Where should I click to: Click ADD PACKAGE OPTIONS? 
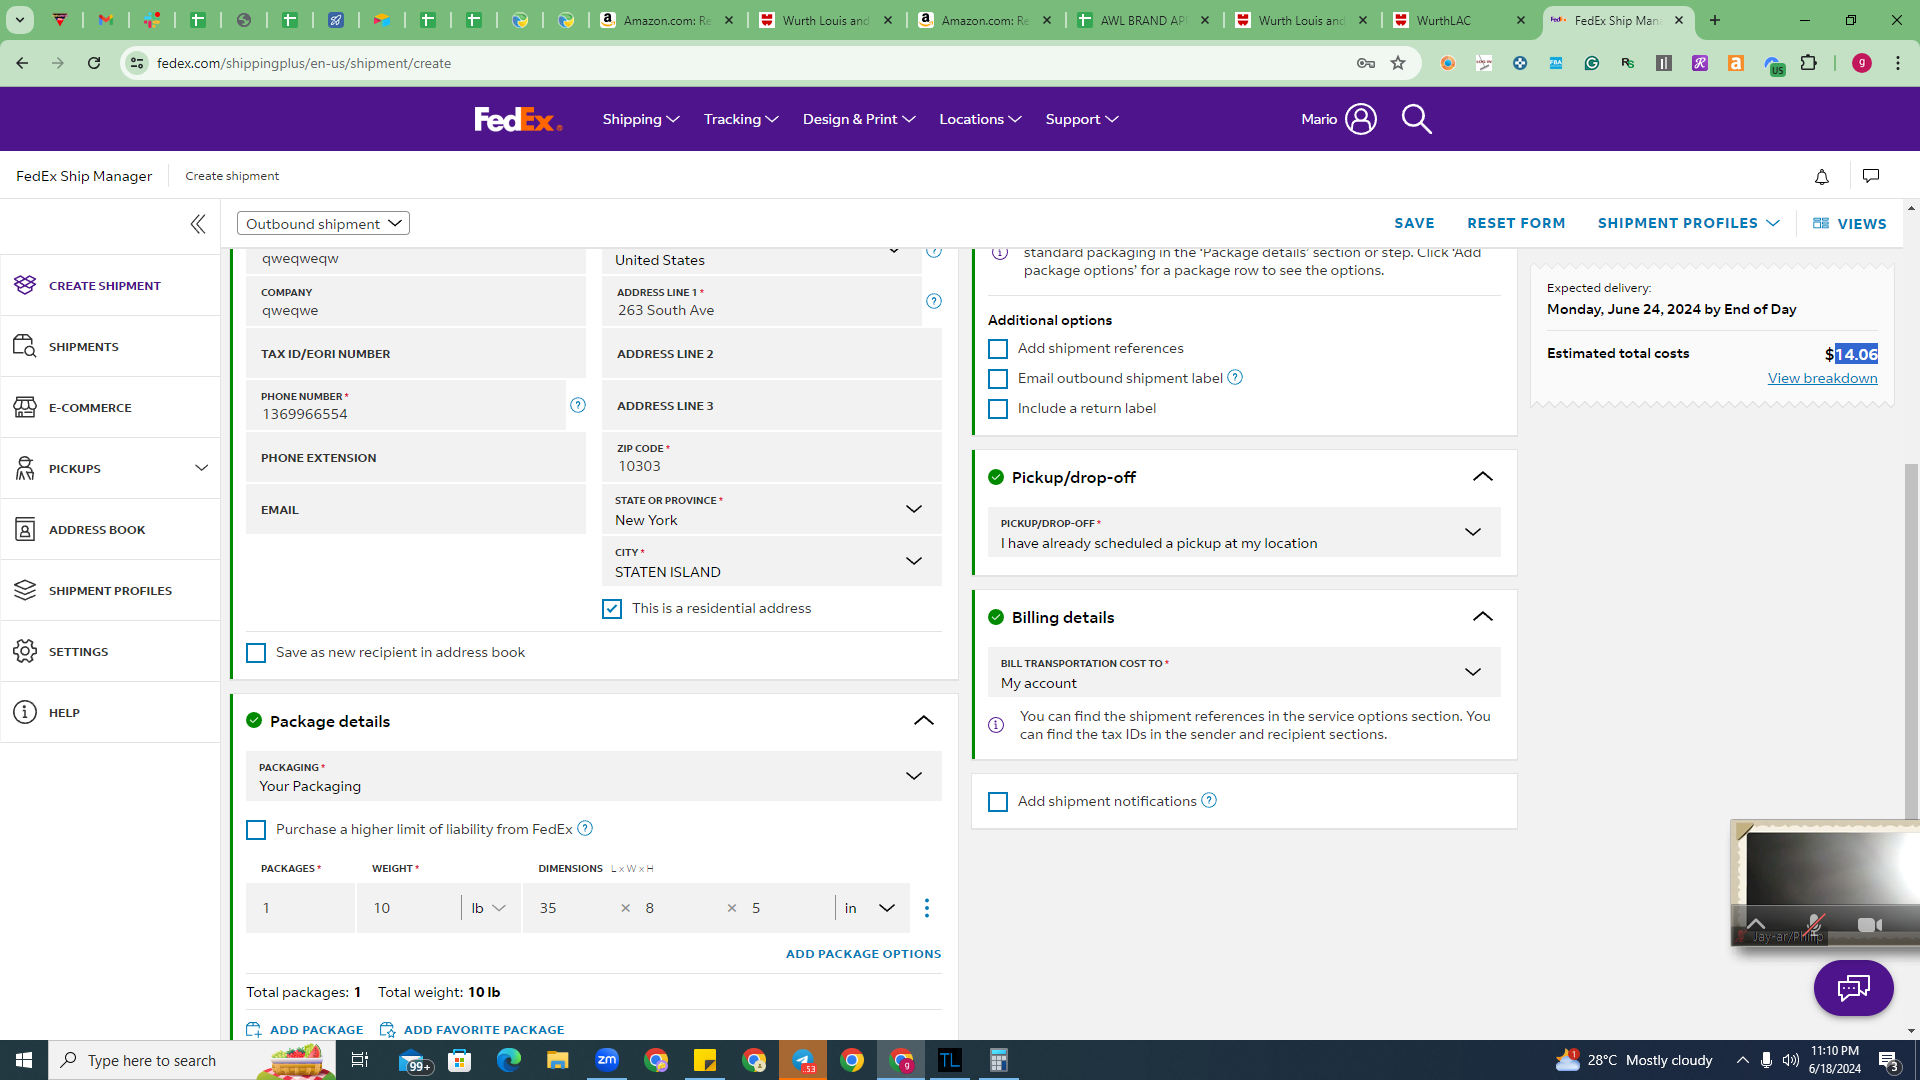point(863,954)
